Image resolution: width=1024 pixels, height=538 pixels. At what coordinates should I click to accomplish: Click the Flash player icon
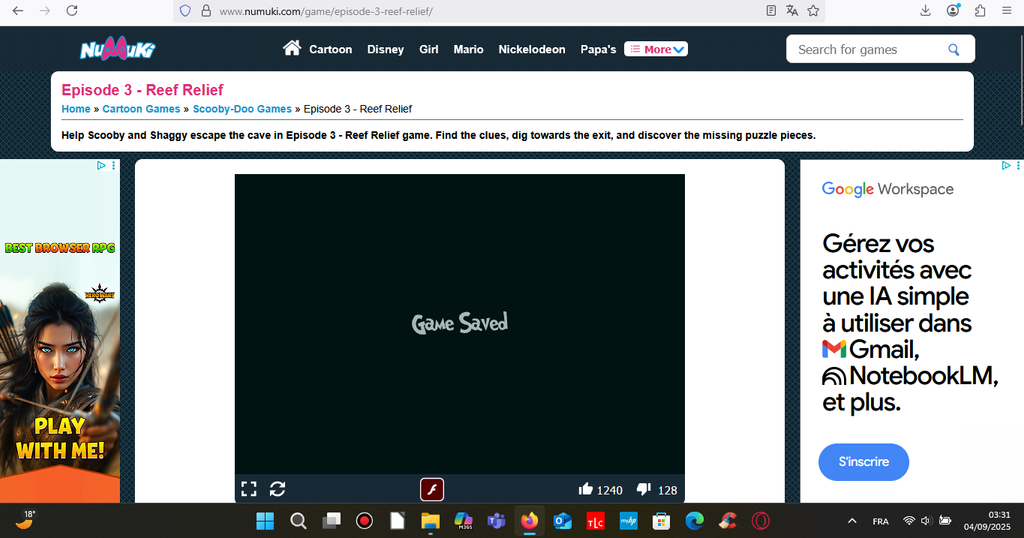432,489
